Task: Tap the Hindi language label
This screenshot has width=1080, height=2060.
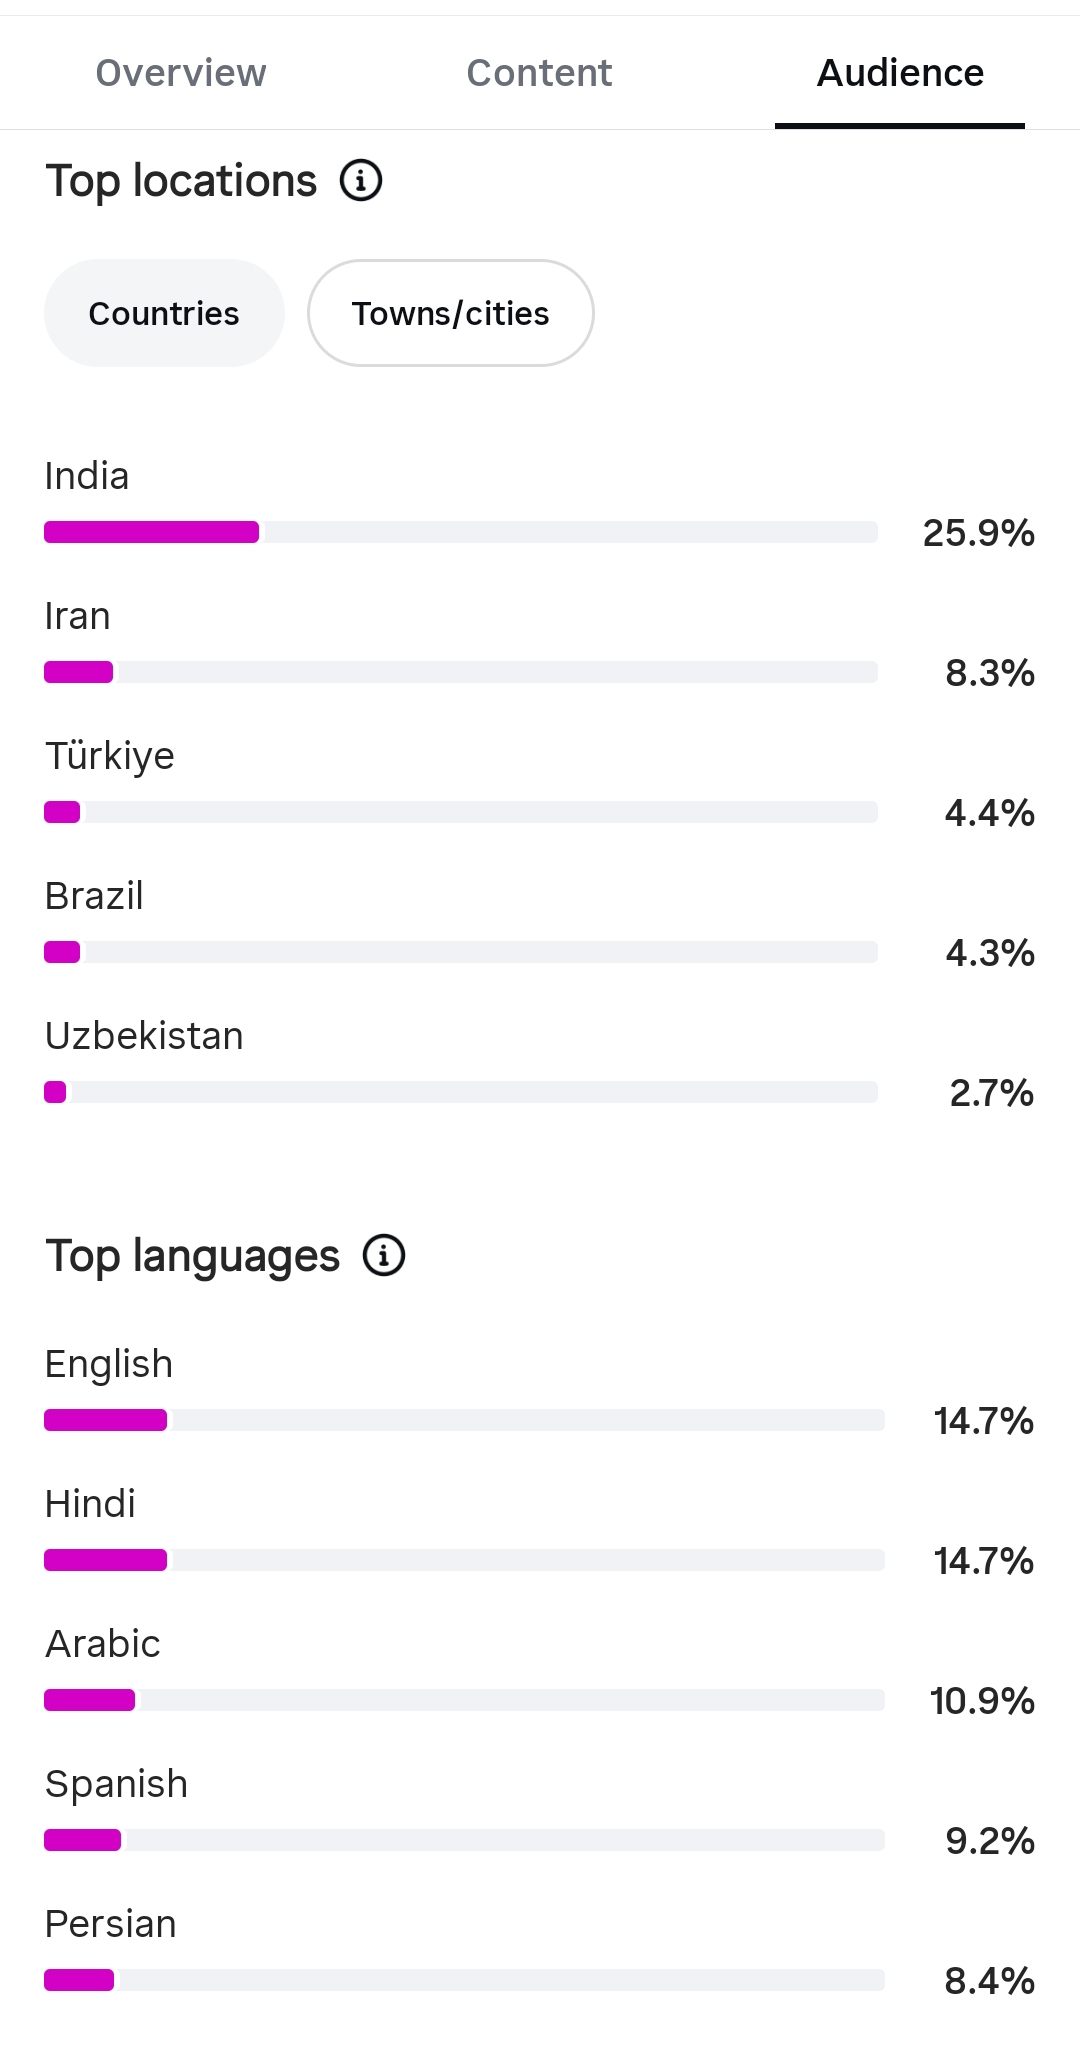Action: pyautogui.click(x=90, y=1504)
